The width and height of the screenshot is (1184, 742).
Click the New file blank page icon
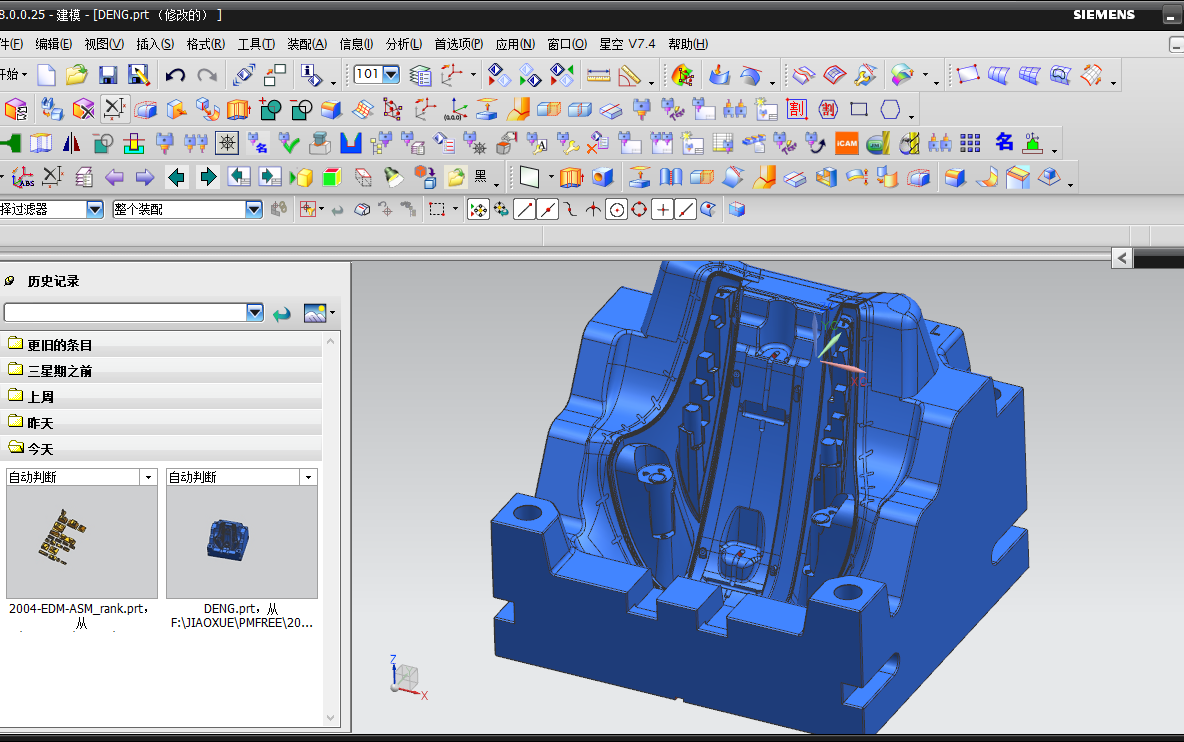pyautogui.click(x=47, y=75)
